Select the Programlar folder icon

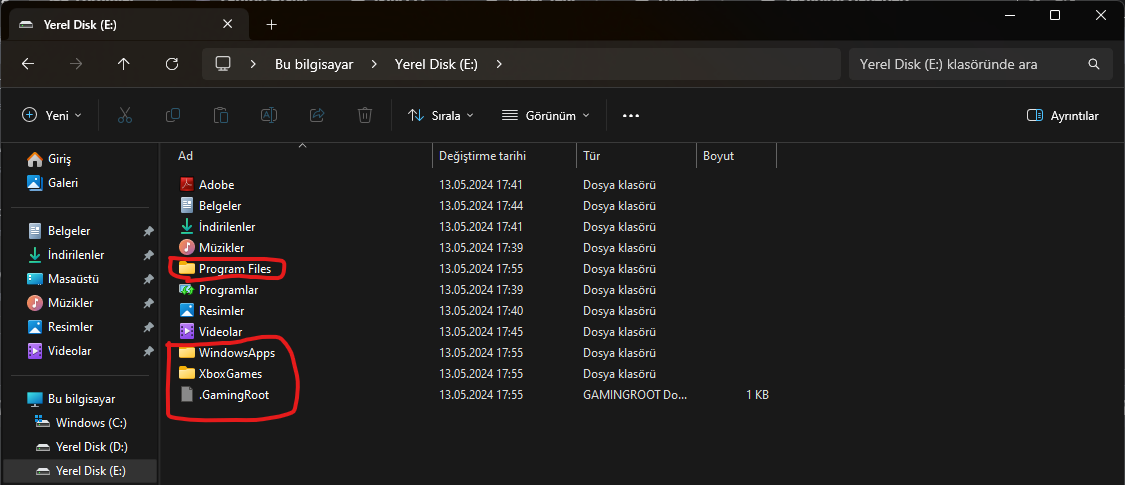(187, 290)
